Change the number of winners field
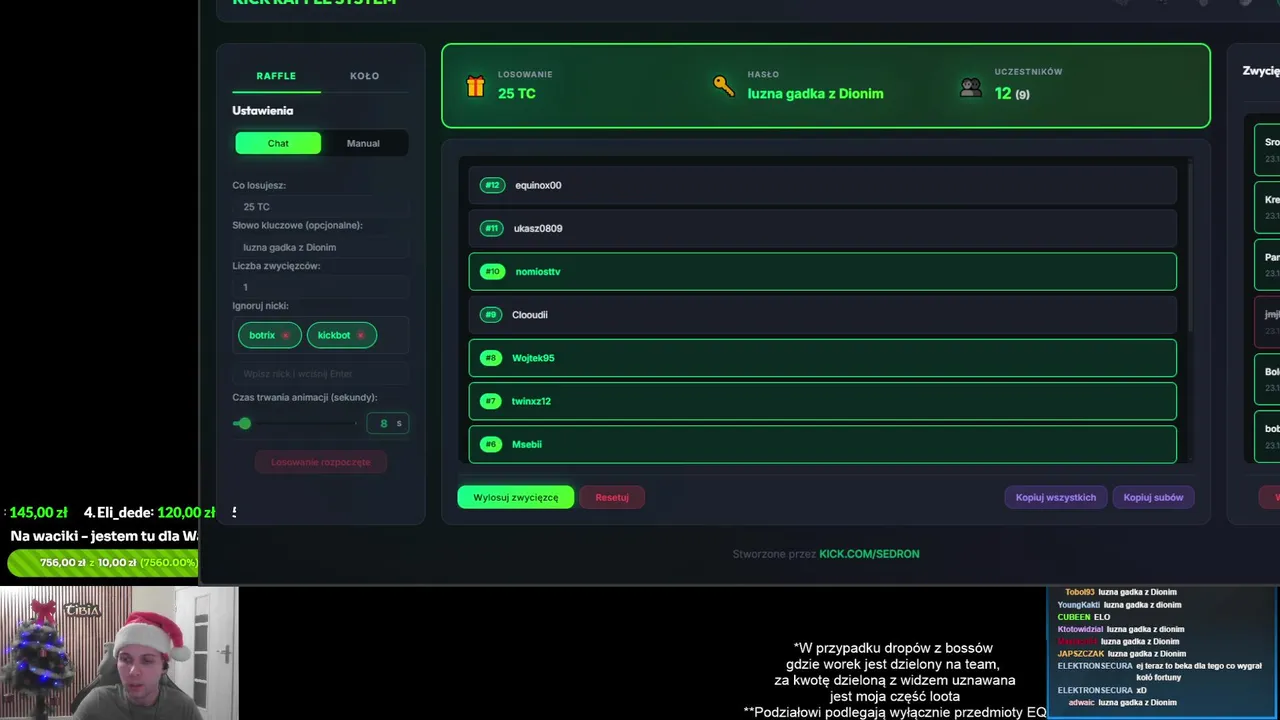 tap(321, 287)
